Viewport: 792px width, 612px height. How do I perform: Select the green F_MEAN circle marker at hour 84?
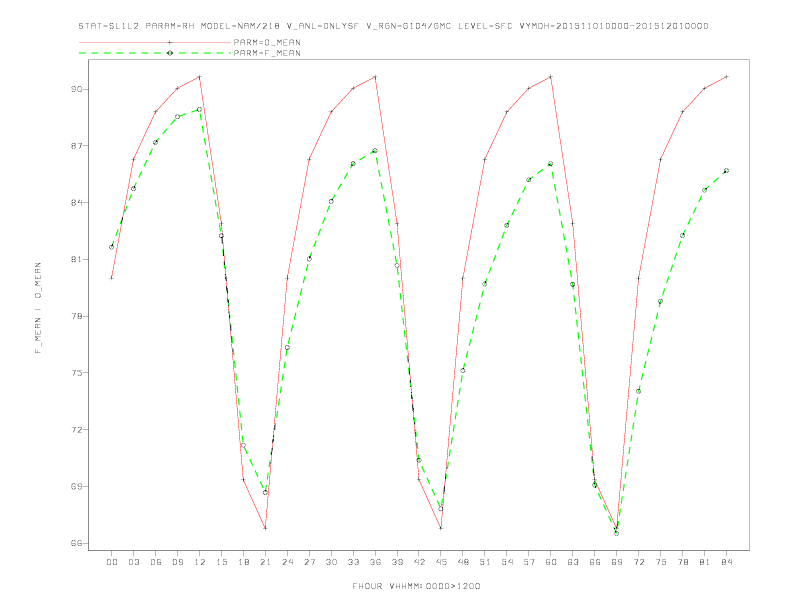point(726,171)
